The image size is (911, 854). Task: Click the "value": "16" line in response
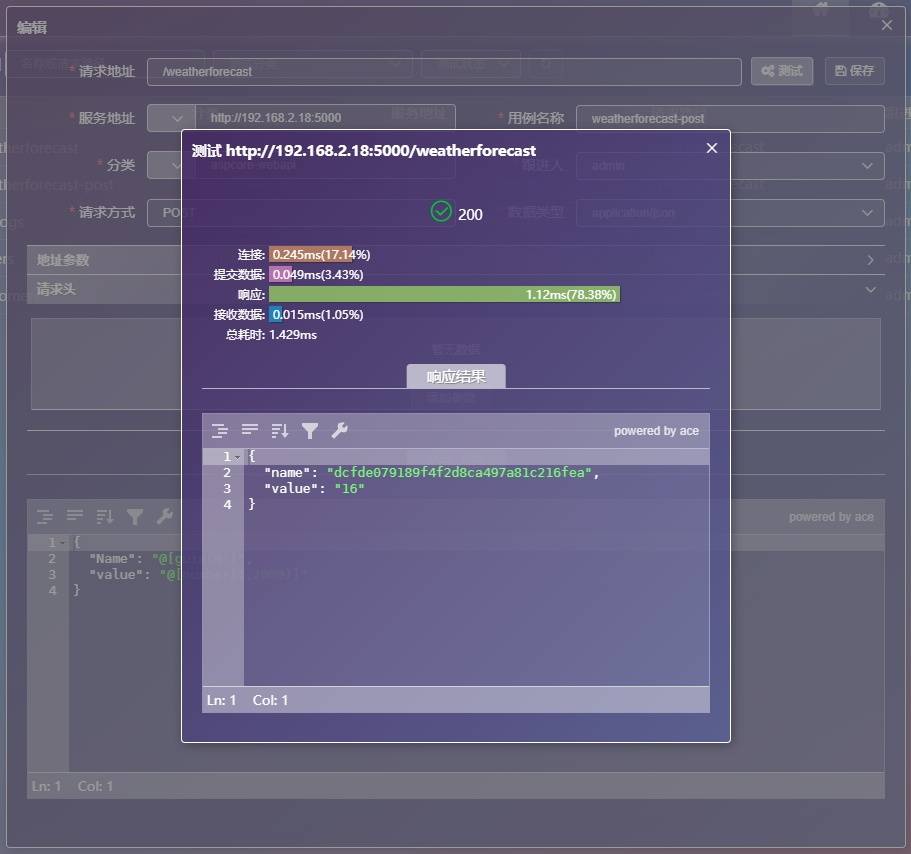pos(314,489)
